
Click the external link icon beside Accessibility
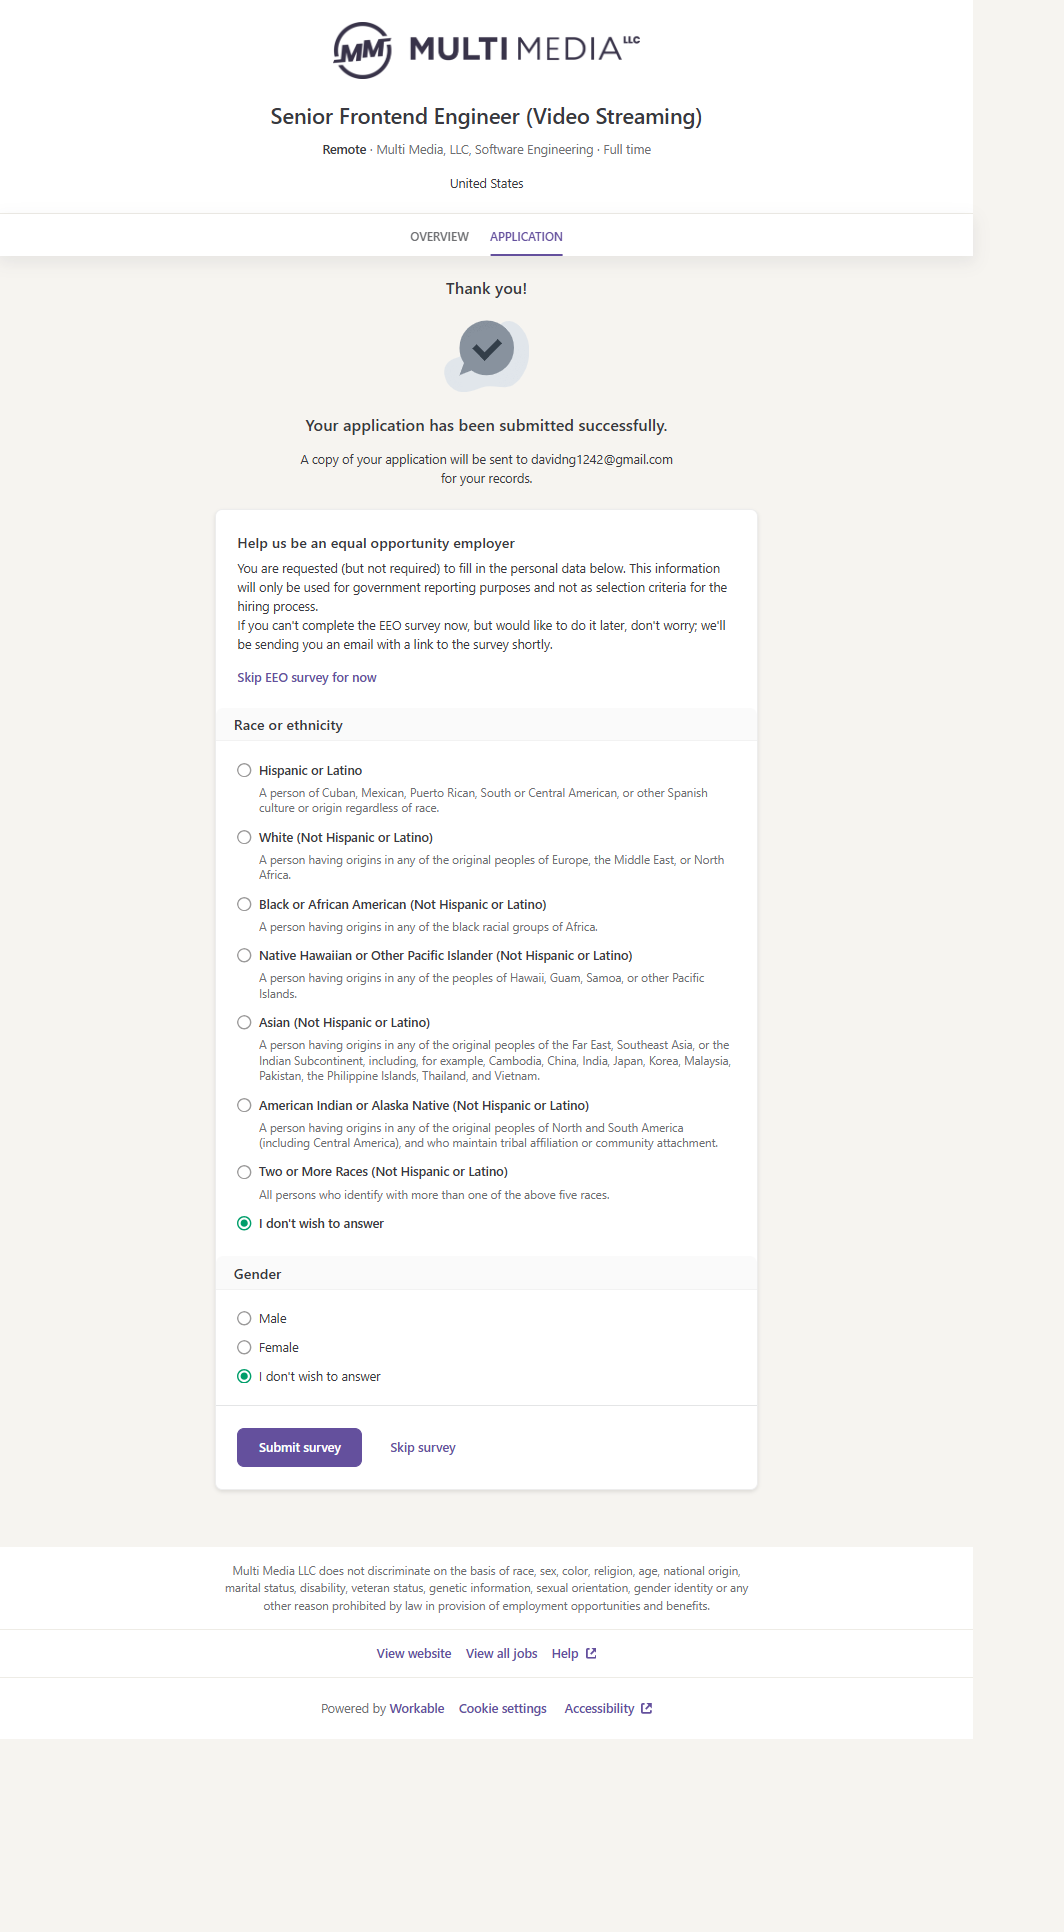pyautogui.click(x=647, y=1708)
